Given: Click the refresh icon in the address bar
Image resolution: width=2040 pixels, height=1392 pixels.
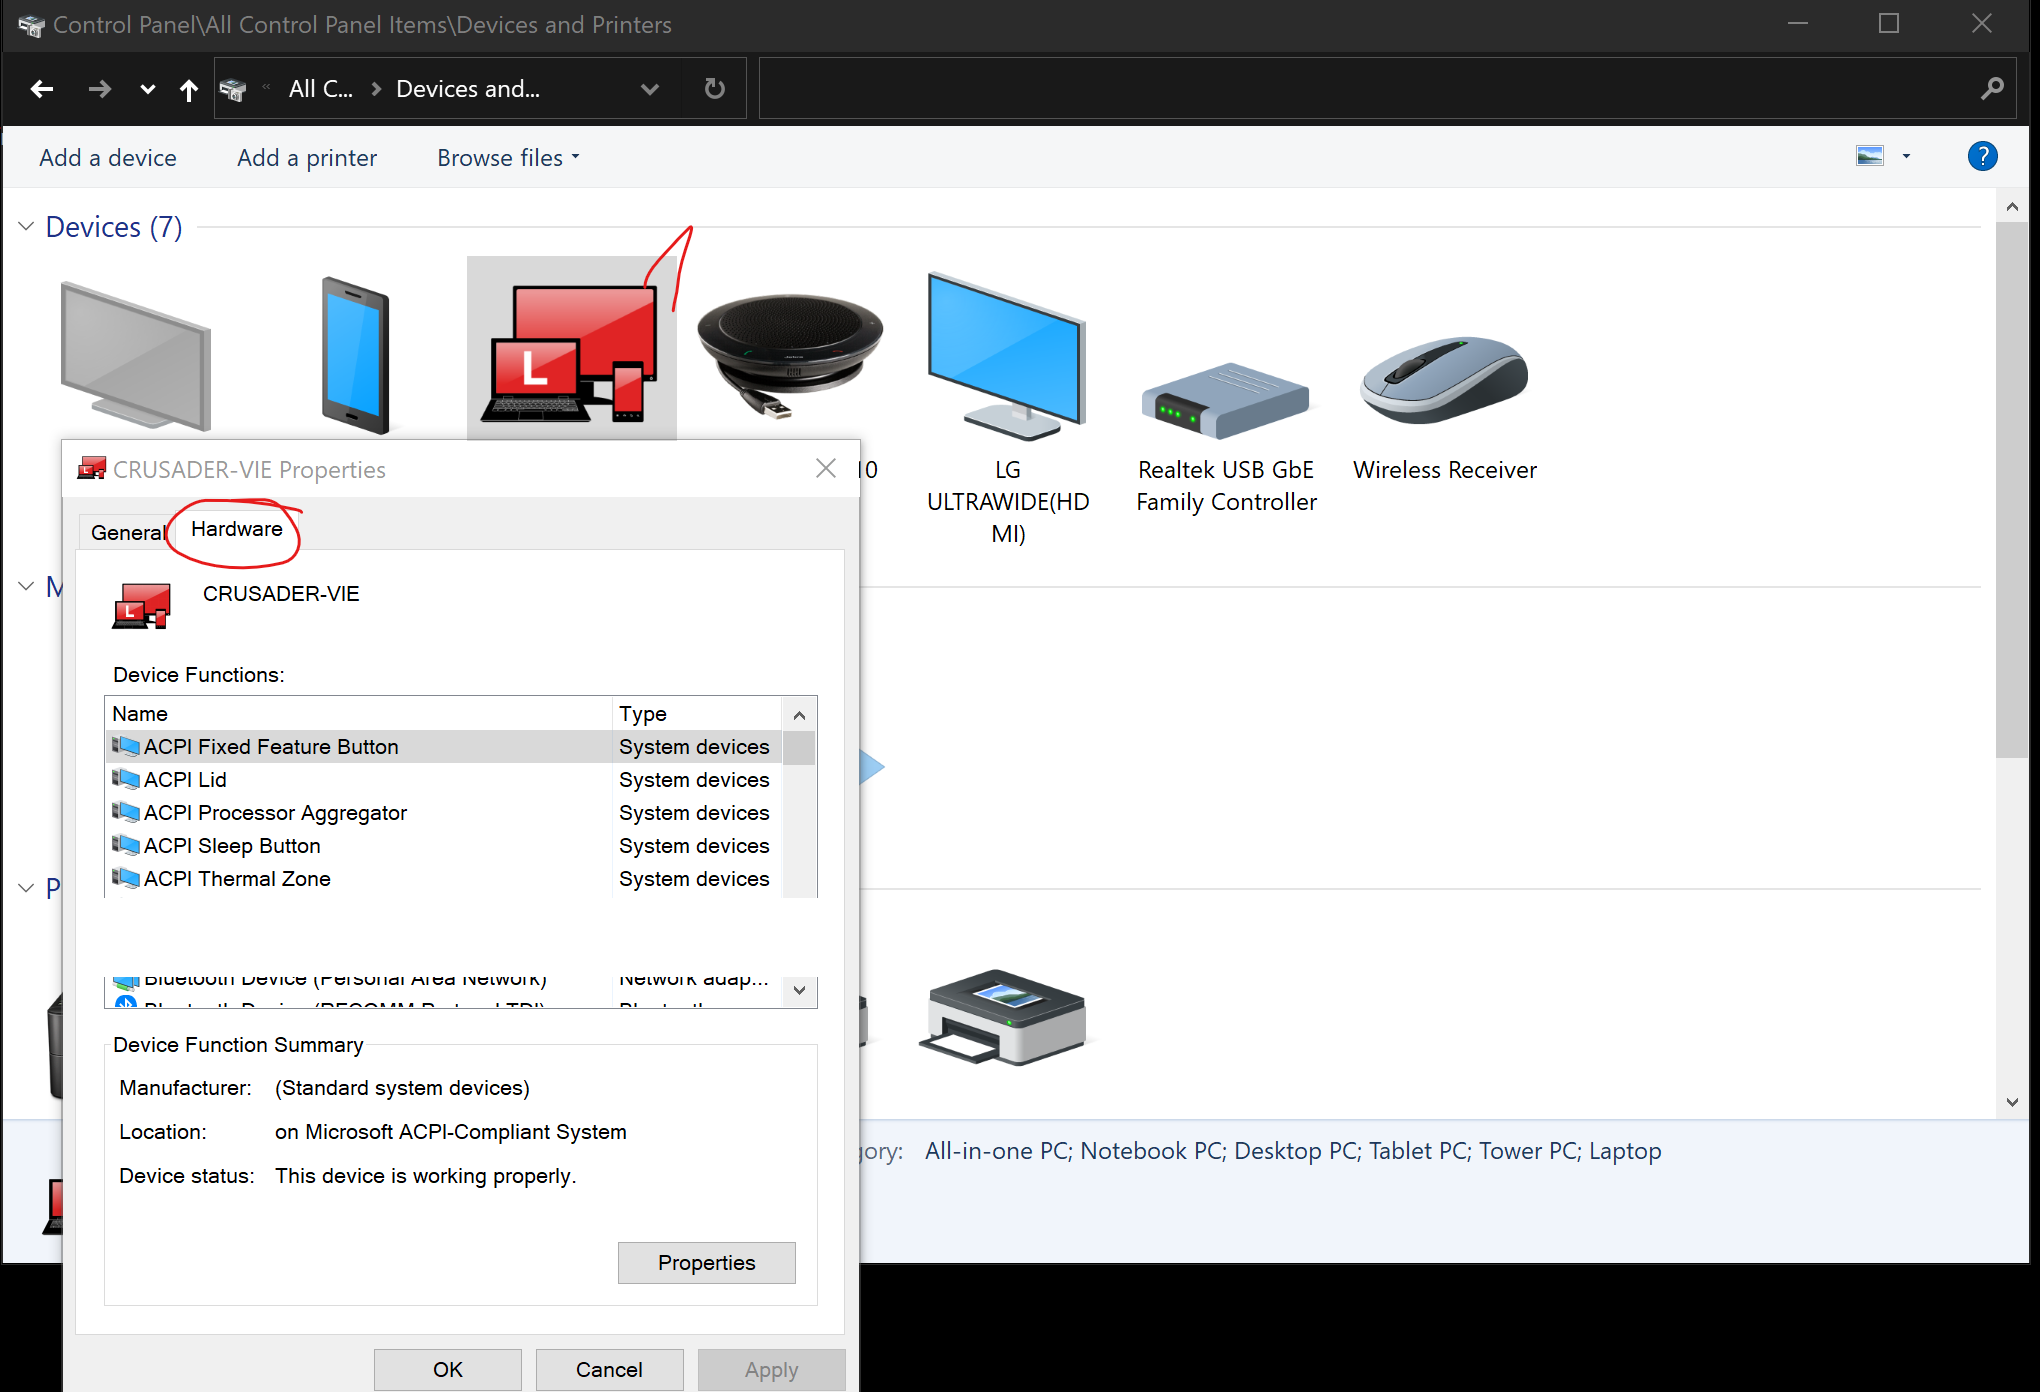Looking at the screenshot, I should [713, 88].
